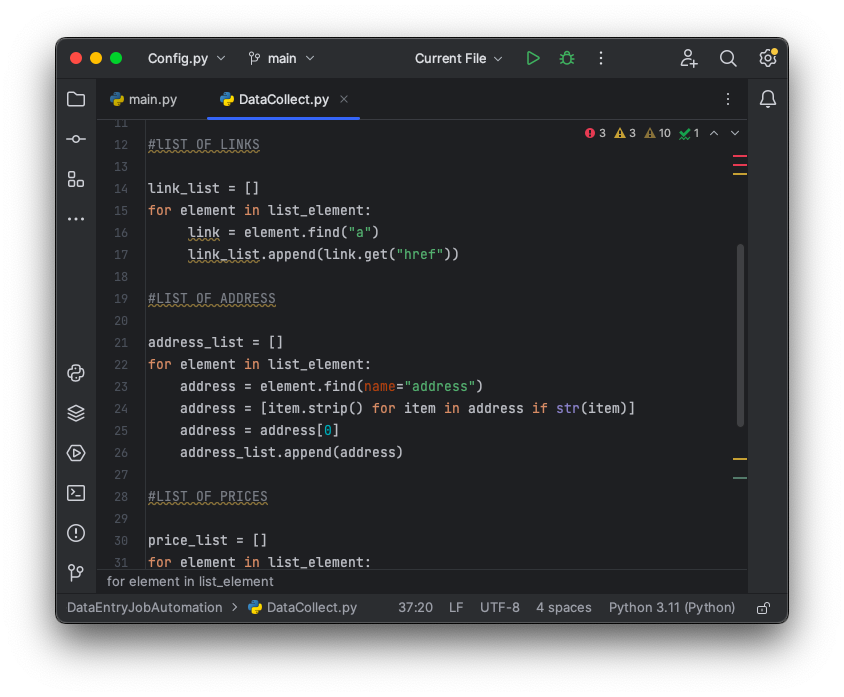Run the current file
This screenshot has width=844, height=697.
pyautogui.click(x=532, y=58)
